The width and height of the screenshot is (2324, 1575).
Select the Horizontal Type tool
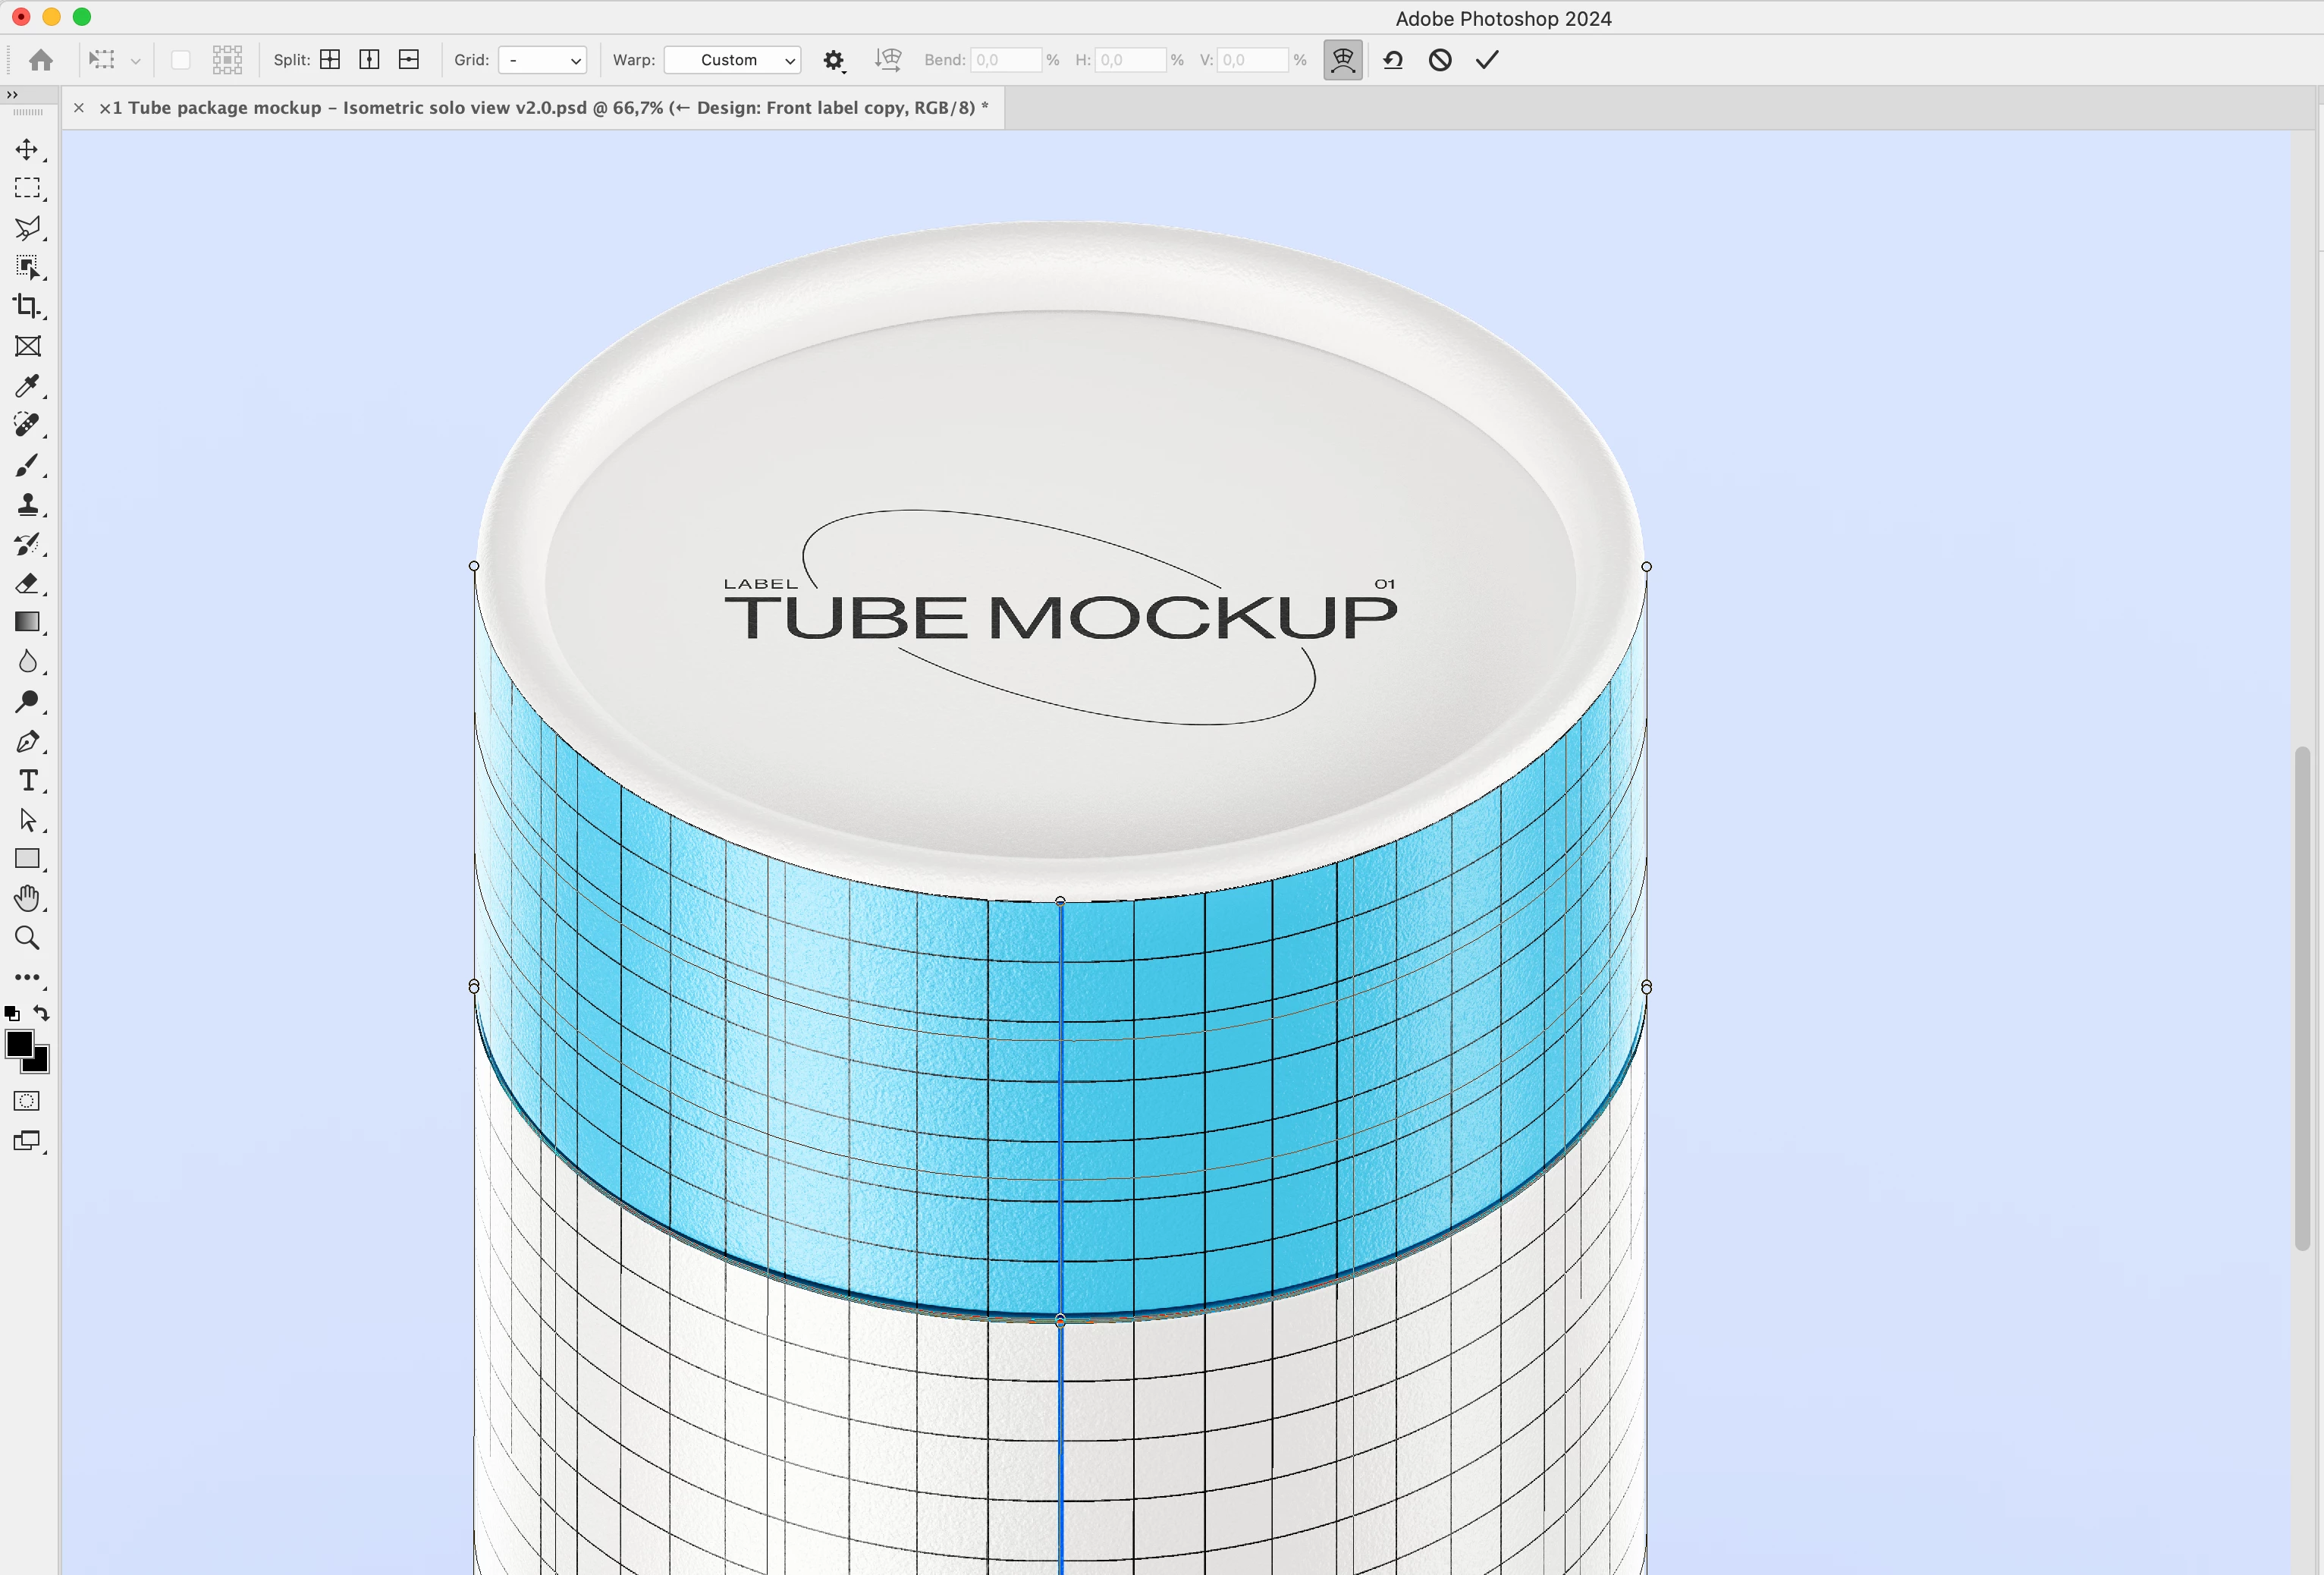(x=27, y=780)
